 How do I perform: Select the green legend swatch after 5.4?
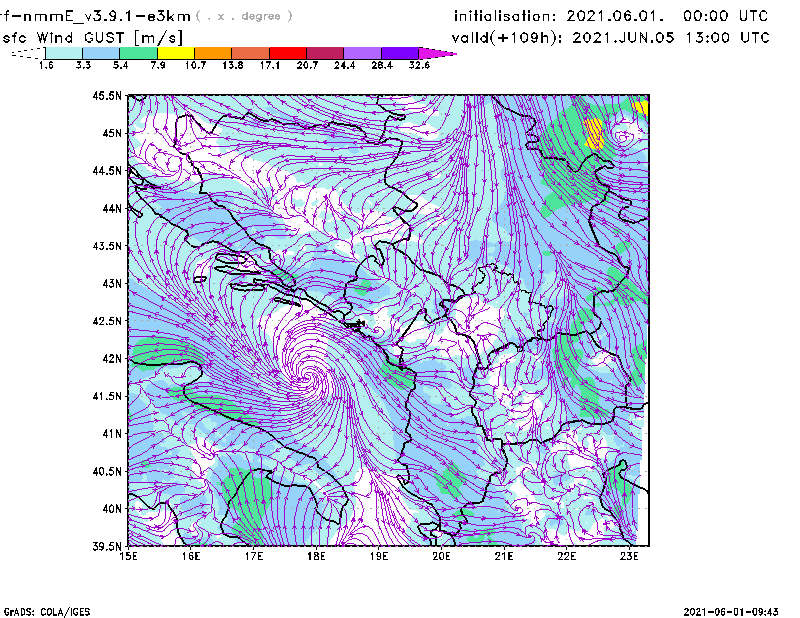click(x=138, y=53)
